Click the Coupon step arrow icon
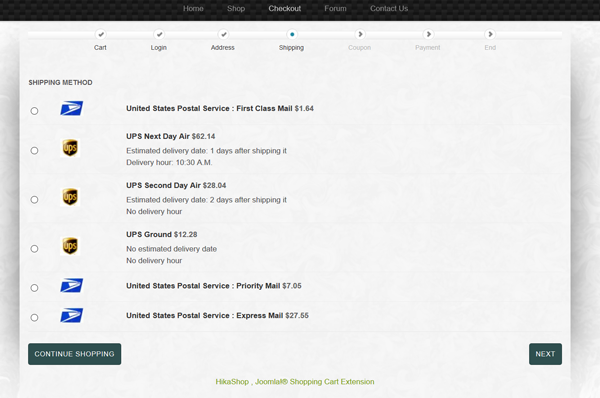 coord(360,34)
